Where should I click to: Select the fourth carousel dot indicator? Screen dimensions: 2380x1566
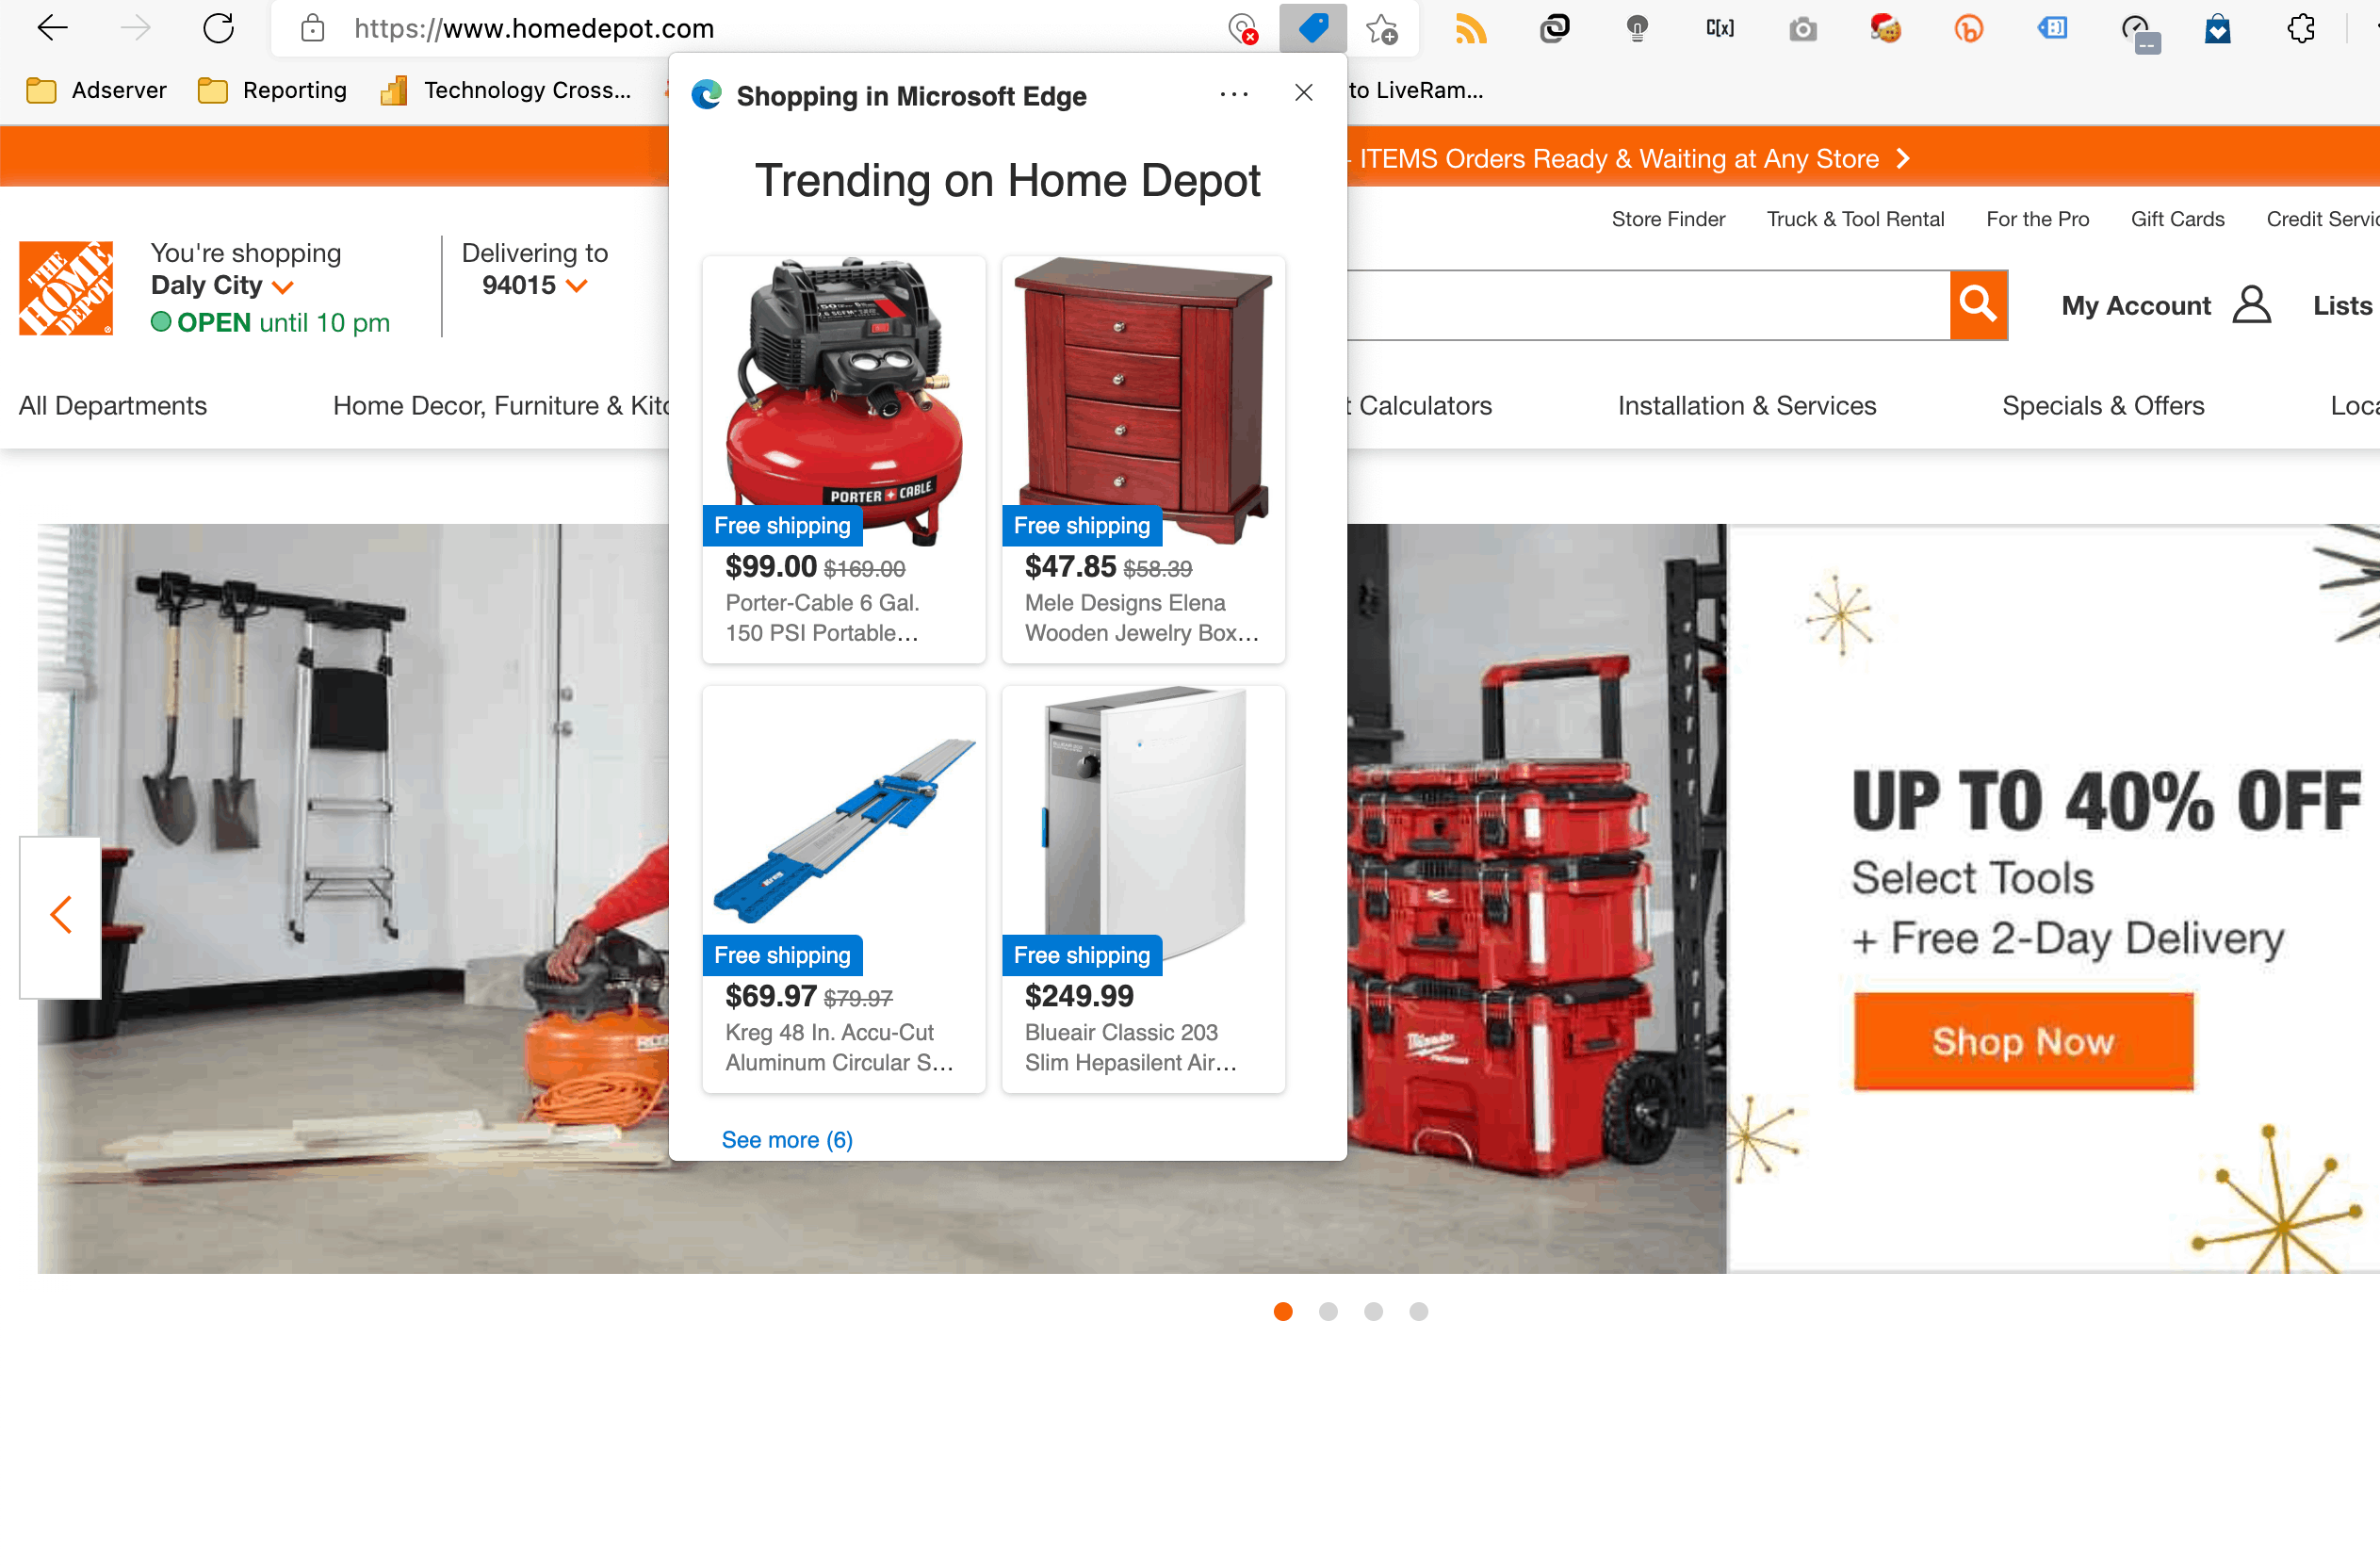(x=1418, y=1311)
